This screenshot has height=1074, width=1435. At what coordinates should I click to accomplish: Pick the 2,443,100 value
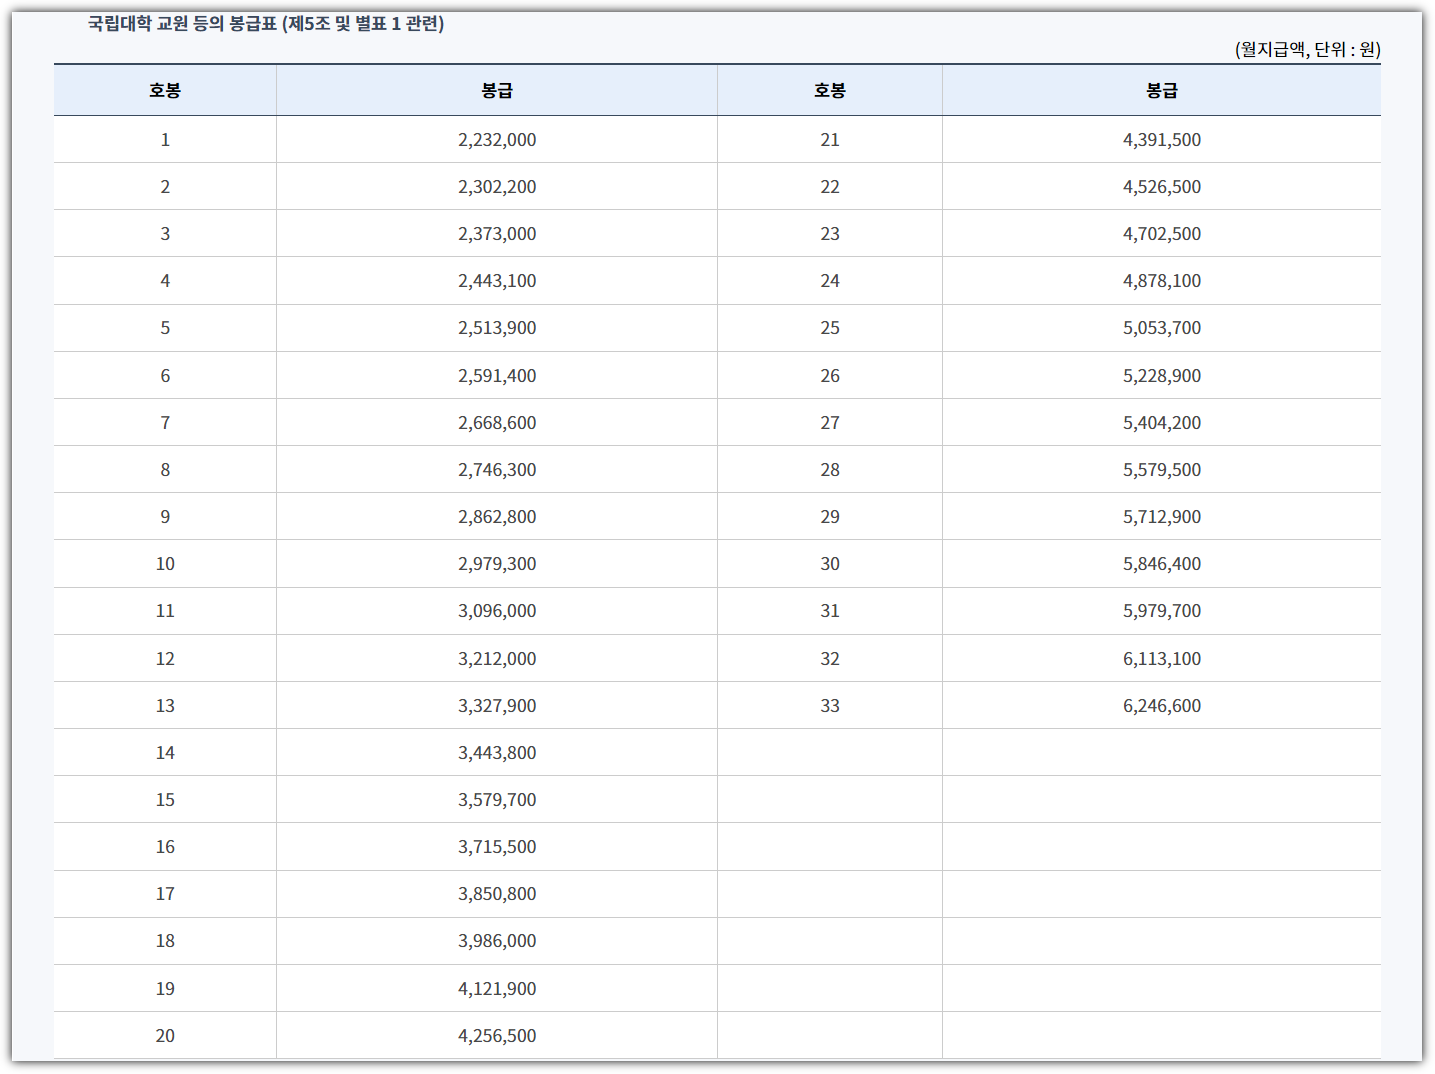tap(497, 281)
